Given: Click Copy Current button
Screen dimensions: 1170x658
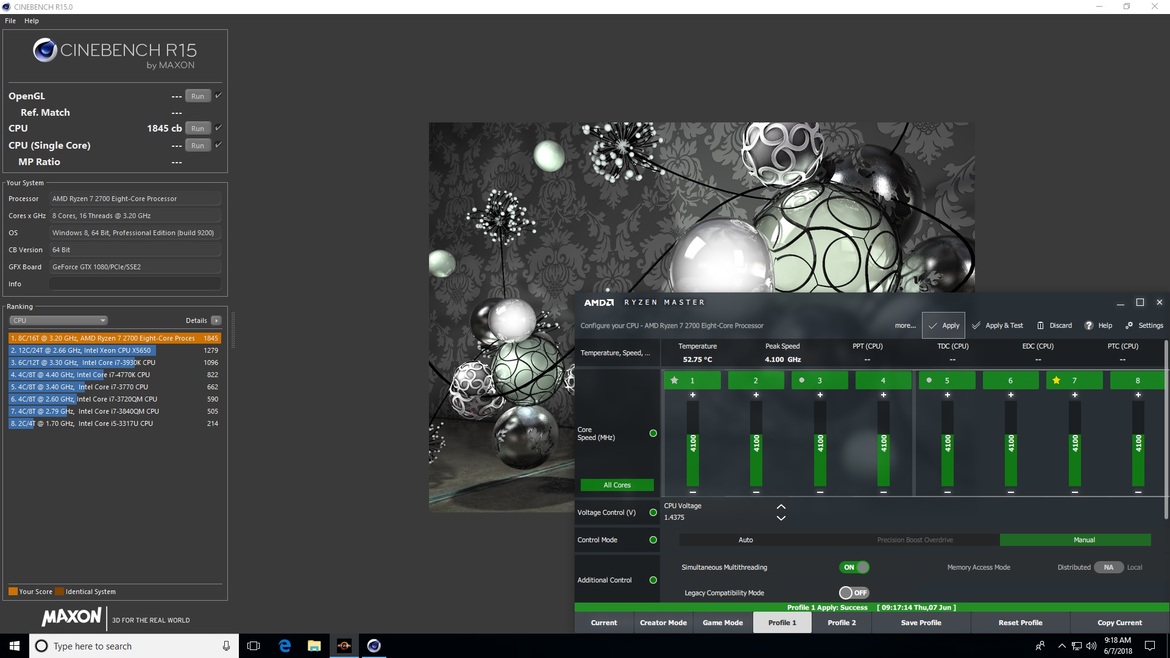Looking at the screenshot, I should coord(1119,623).
